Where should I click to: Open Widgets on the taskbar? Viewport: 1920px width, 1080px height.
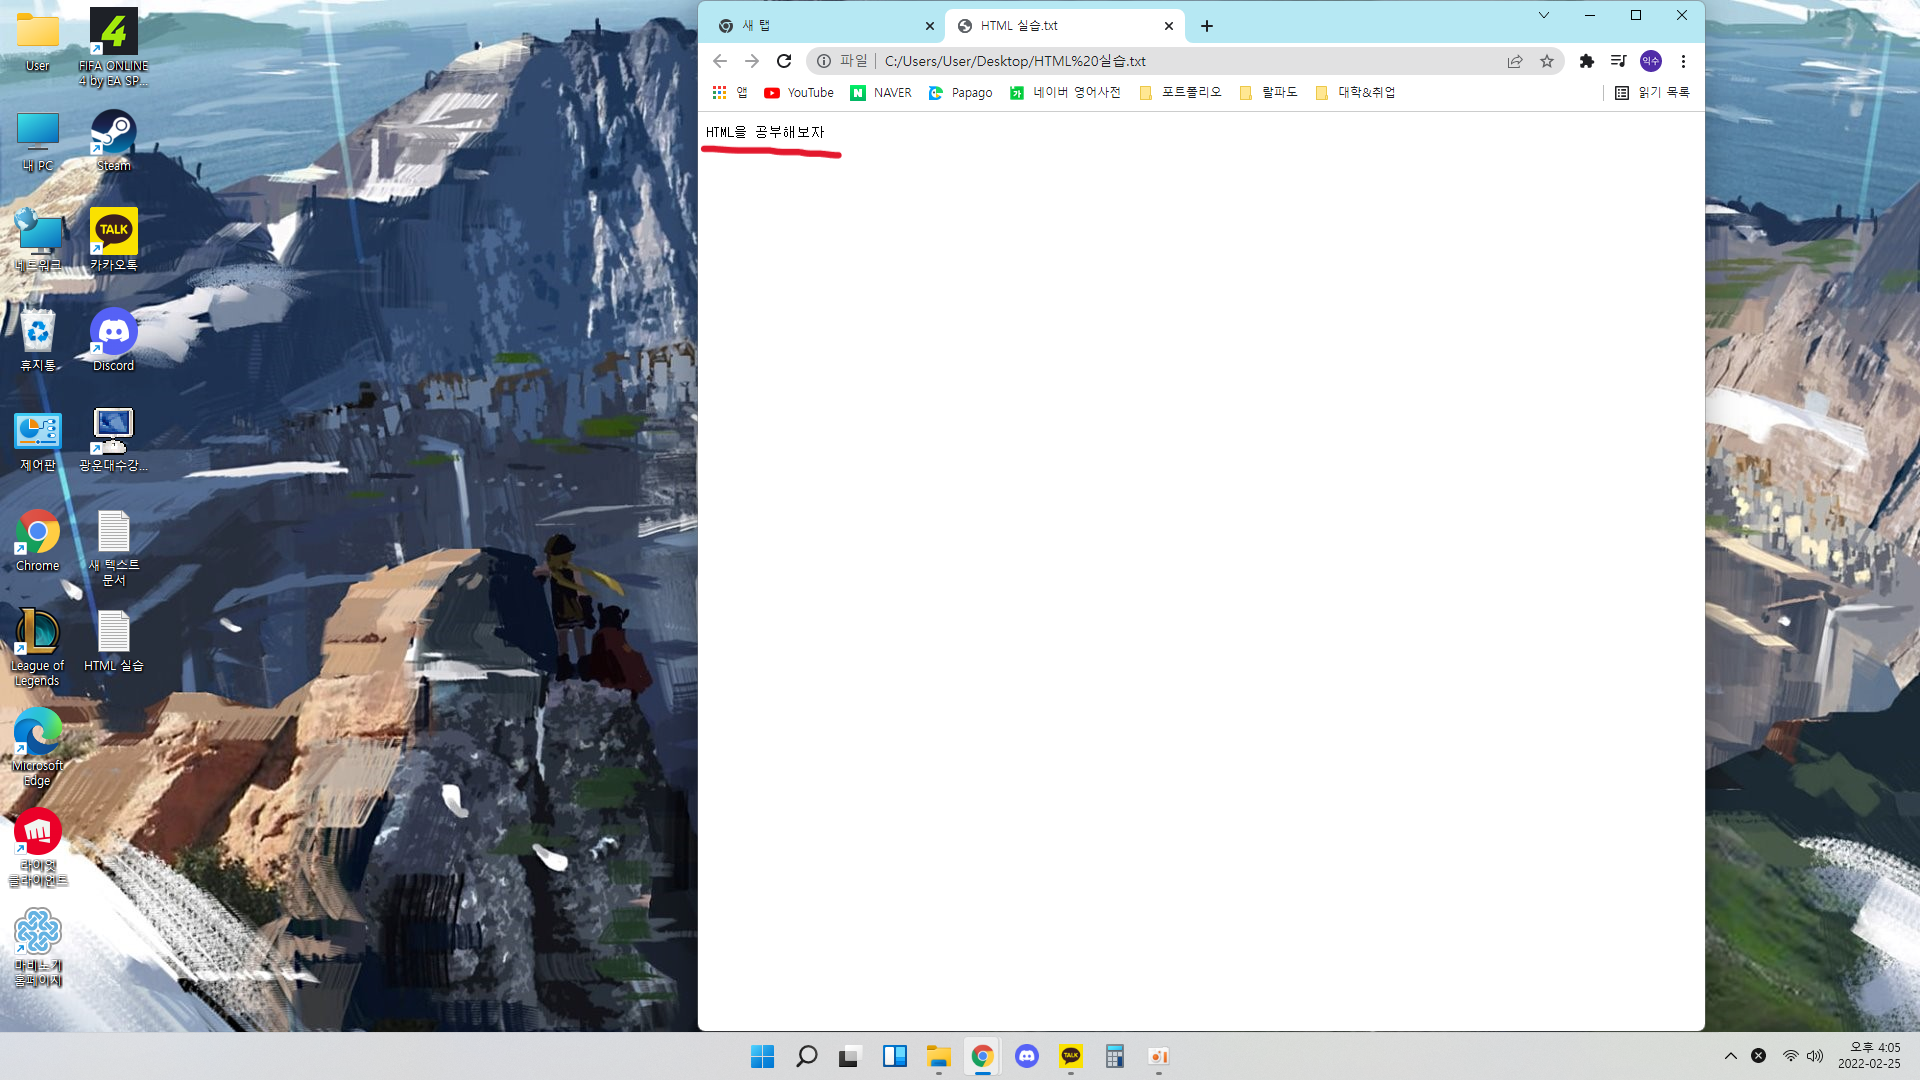click(894, 1056)
